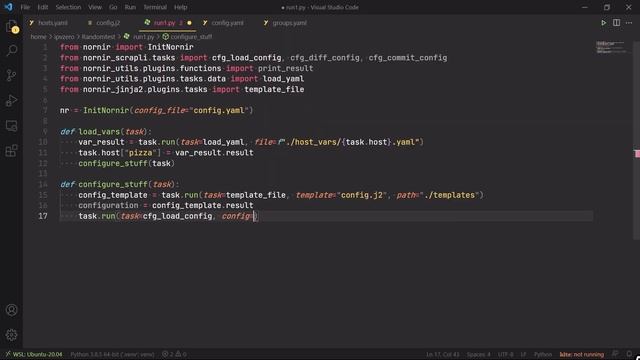640x360 pixels.
Task: Click the Ln 17, Col 43 cursor position indicator
Action: (442, 354)
